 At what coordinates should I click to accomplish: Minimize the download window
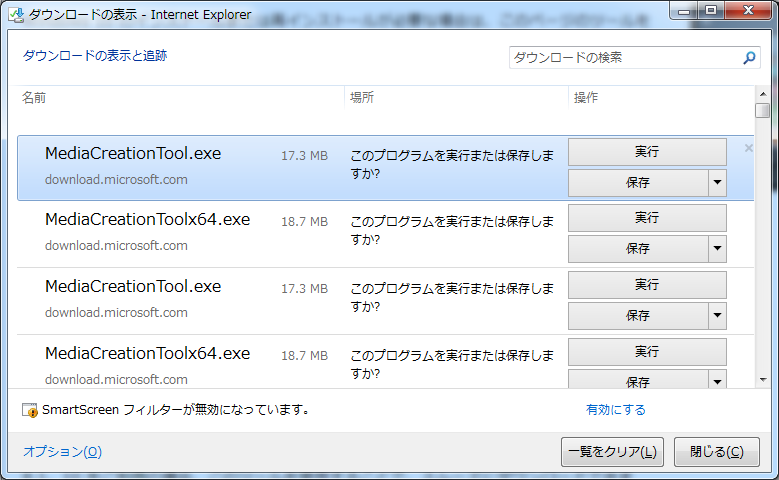684,11
